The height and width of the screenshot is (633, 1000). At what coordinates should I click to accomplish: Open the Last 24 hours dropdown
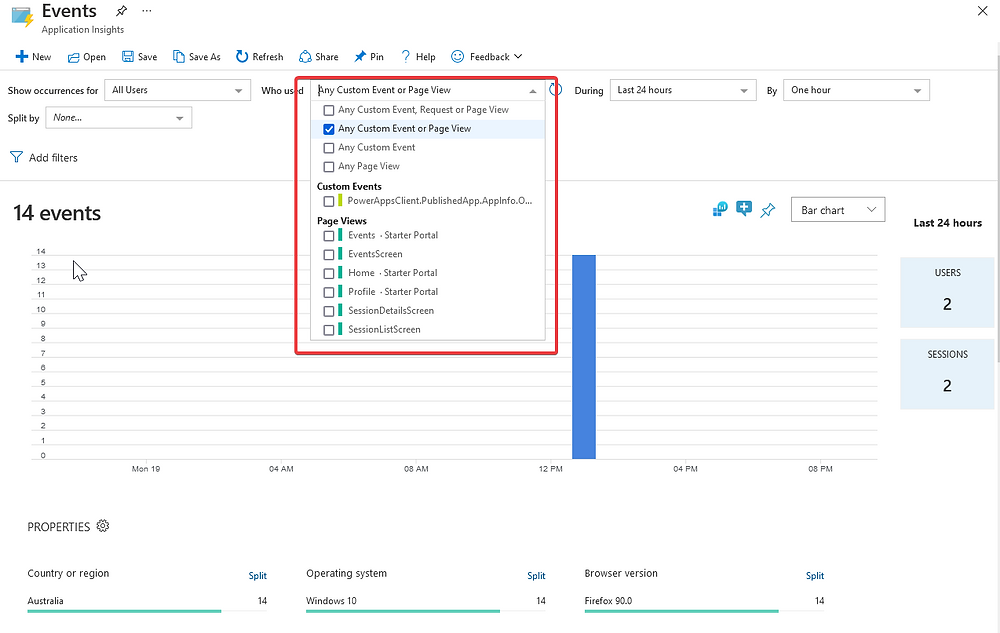[x=683, y=91]
